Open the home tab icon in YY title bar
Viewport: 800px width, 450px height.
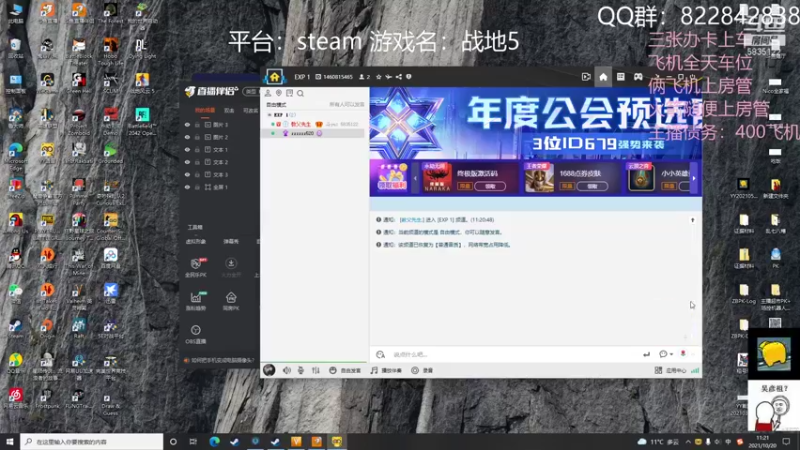click(x=603, y=77)
